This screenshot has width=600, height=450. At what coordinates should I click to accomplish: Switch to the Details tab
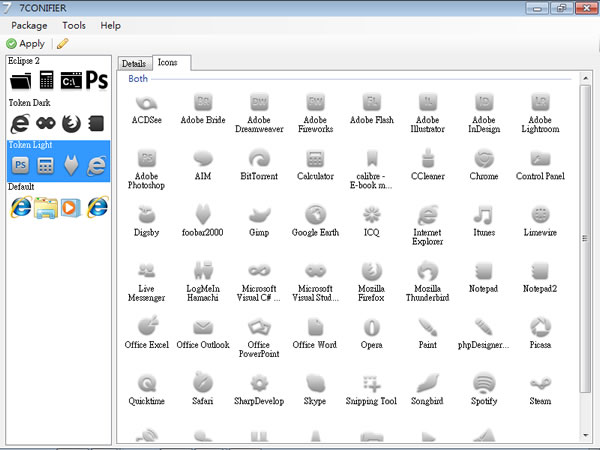pos(134,63)
